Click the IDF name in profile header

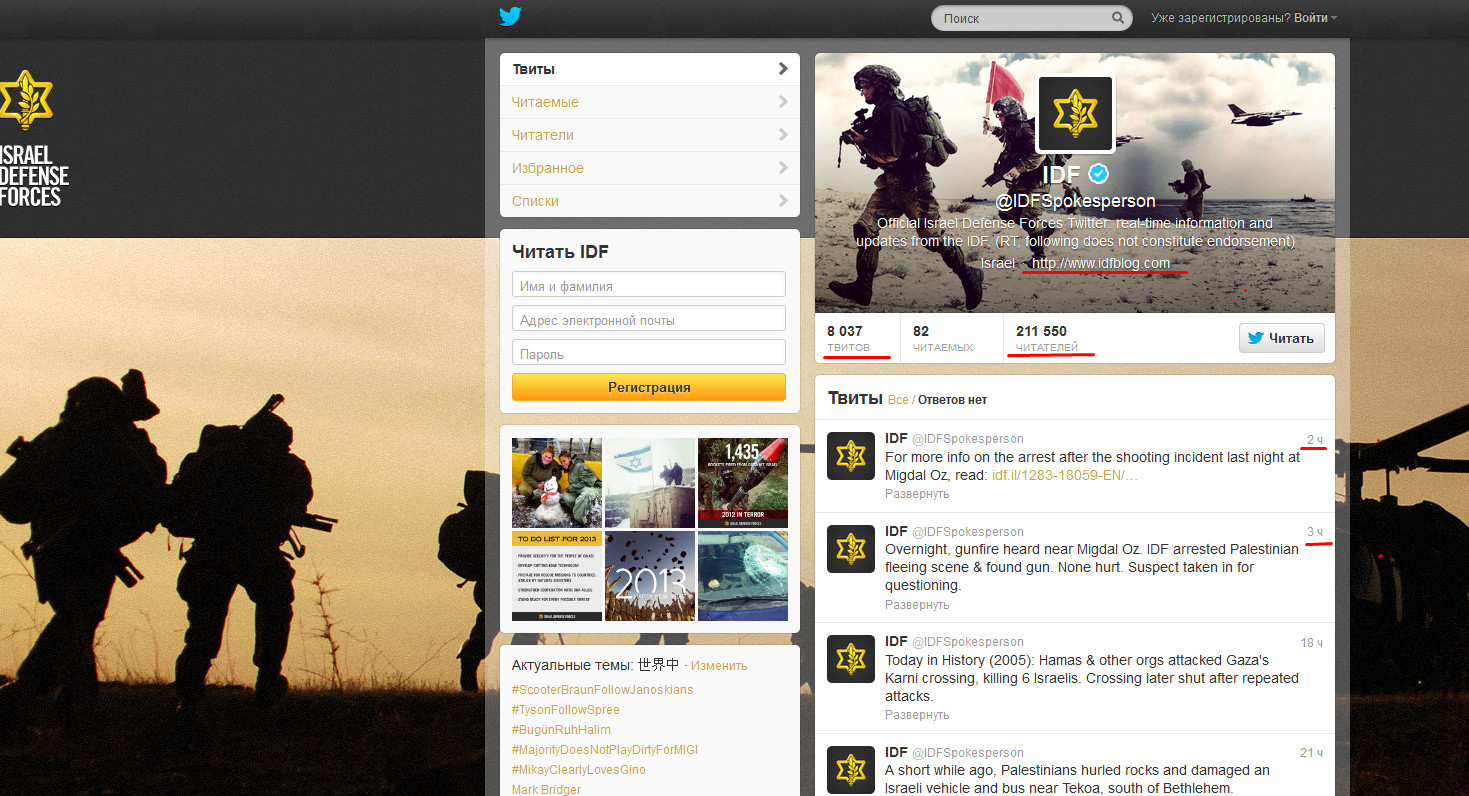click(x=1061, y=174)
